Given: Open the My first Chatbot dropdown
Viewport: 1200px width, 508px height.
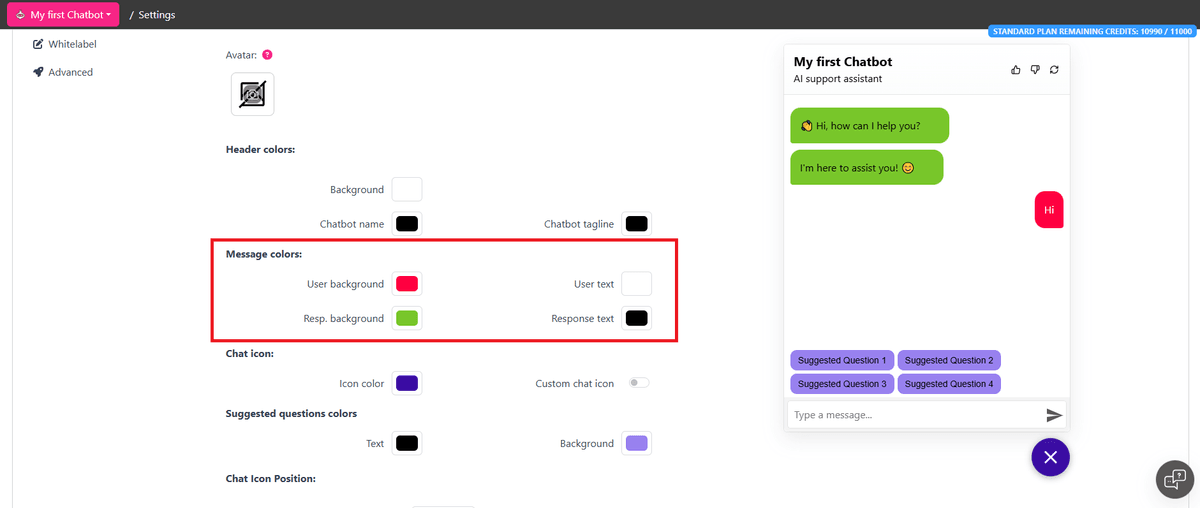Looking at the screenshot, I should point(63,14).
